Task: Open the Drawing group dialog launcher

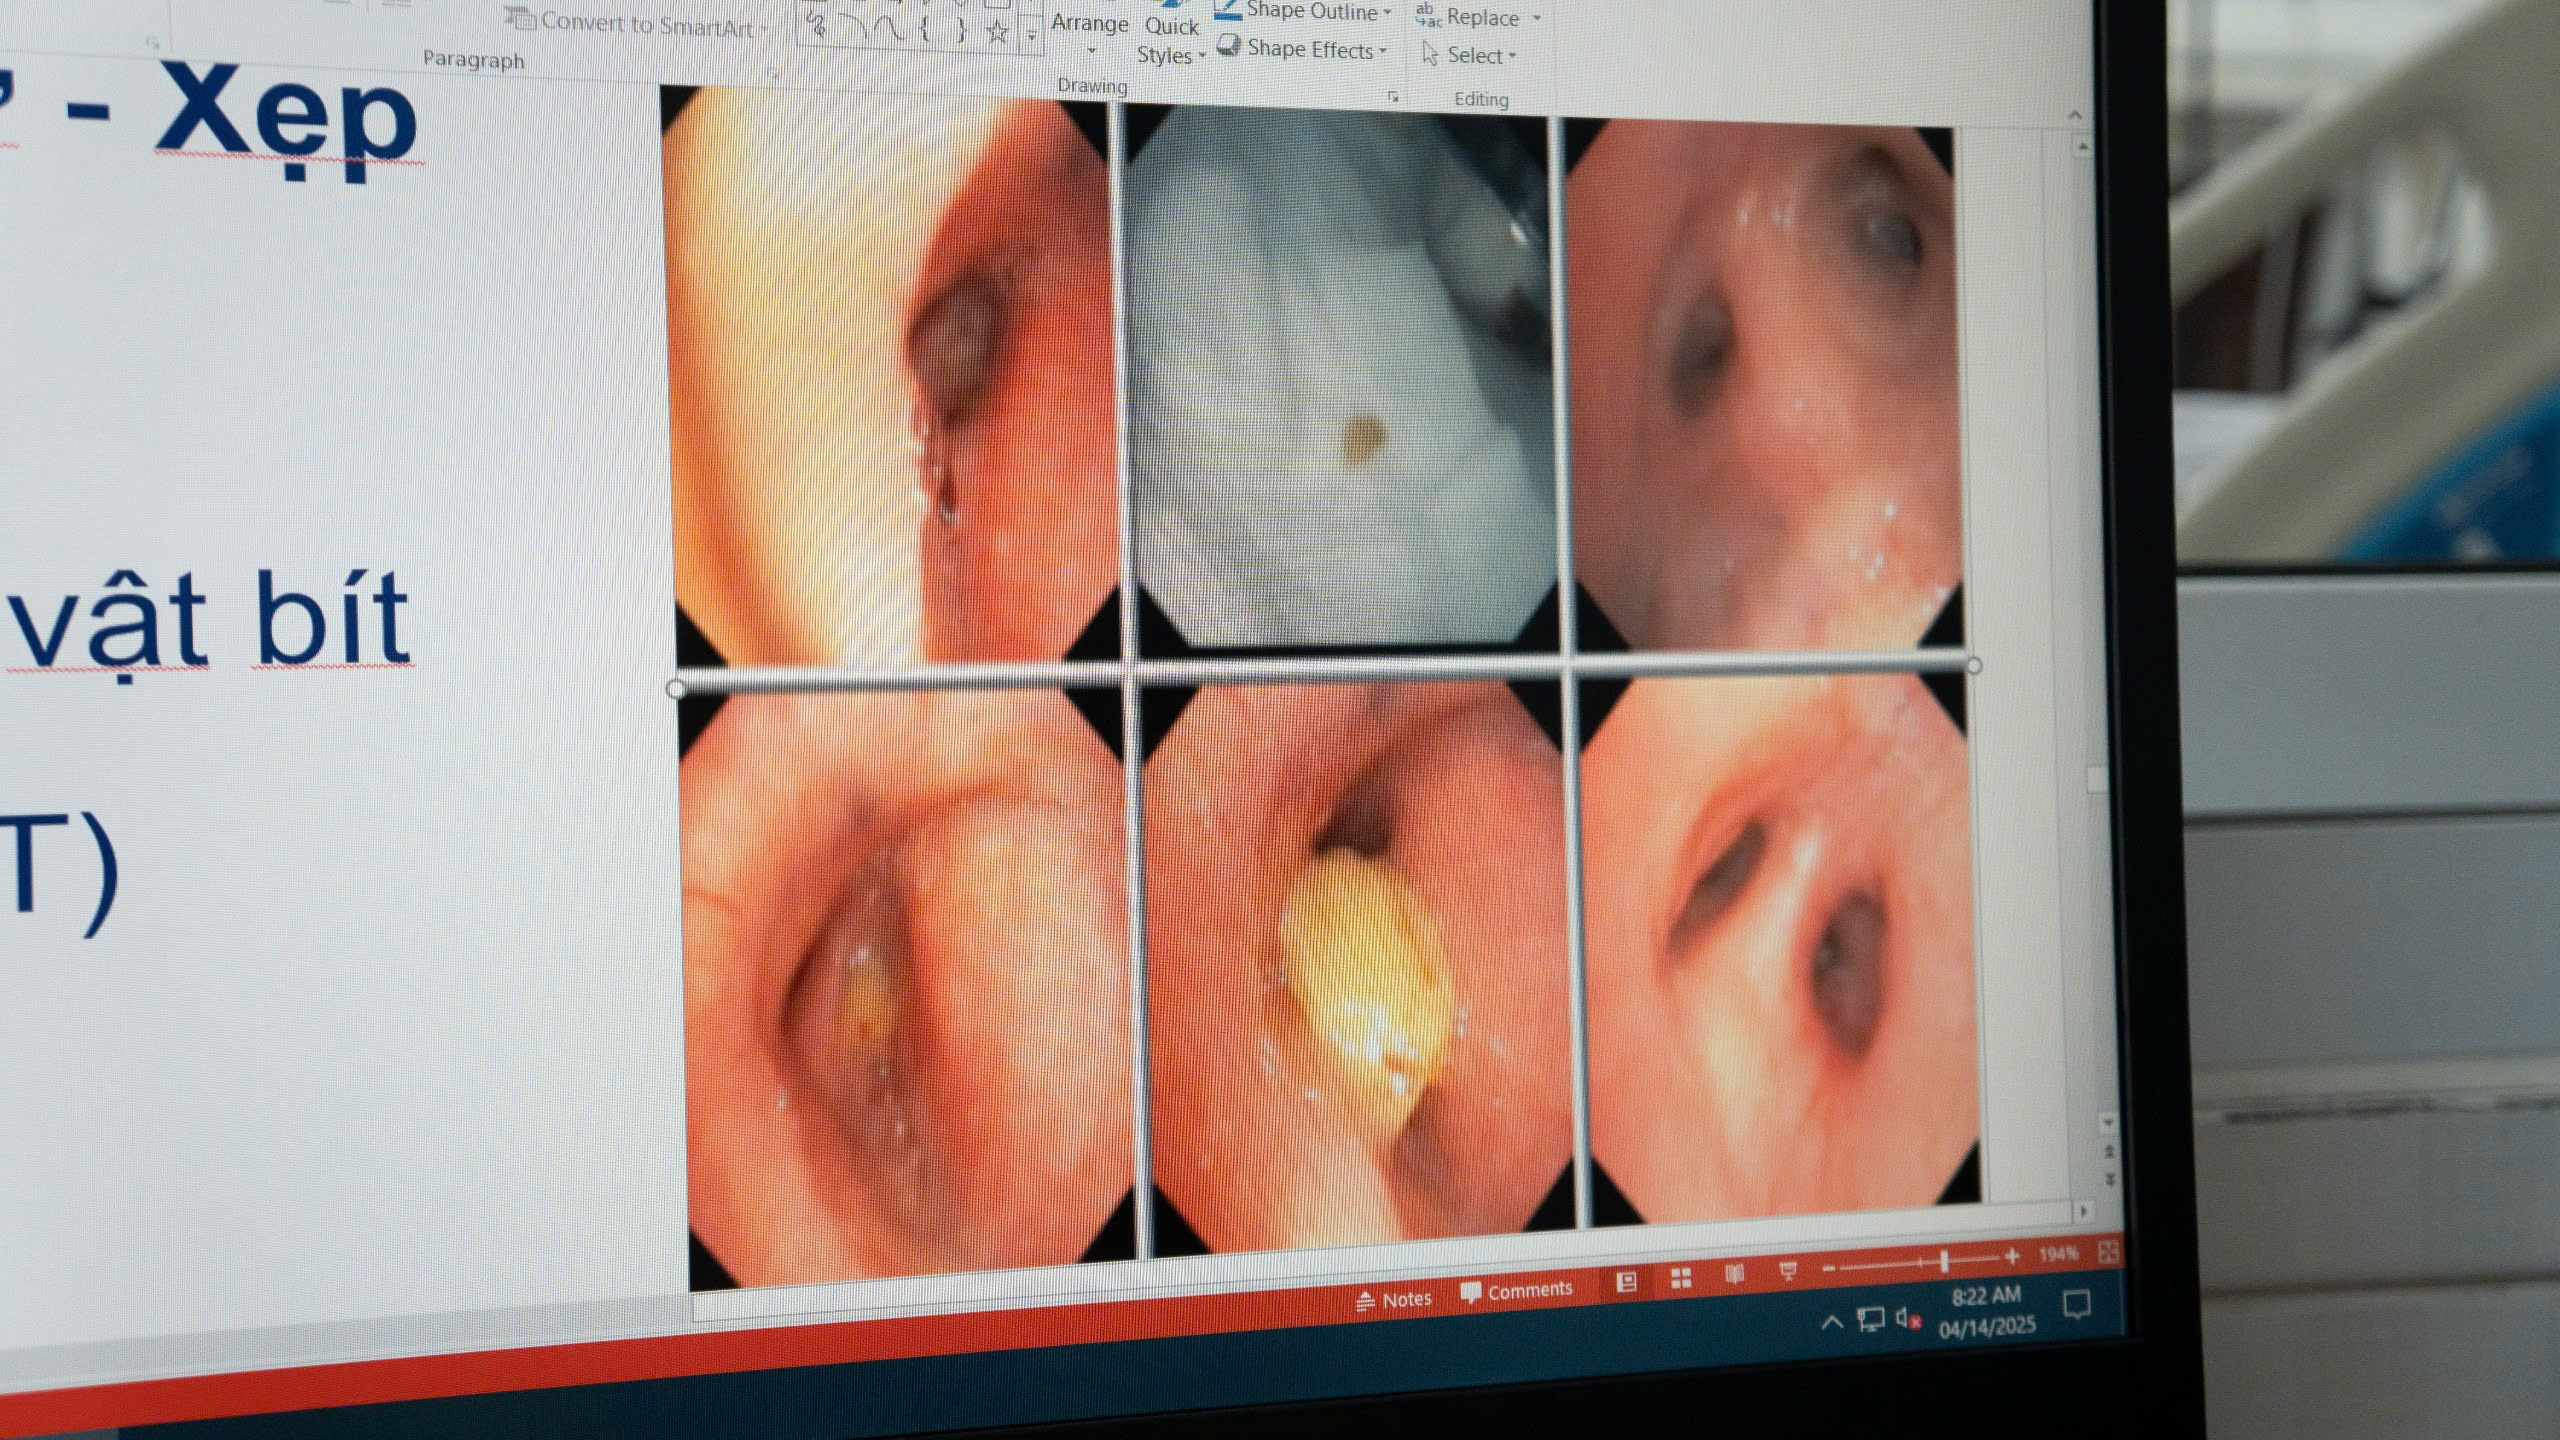Action: 1392,97
